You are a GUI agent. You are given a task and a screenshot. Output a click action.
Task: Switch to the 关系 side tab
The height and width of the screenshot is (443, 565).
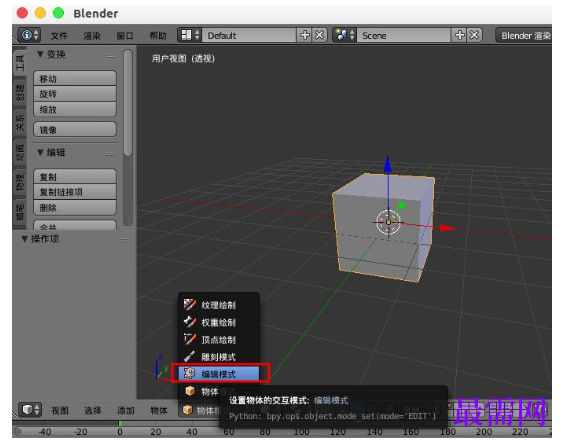tap(20, 122)
